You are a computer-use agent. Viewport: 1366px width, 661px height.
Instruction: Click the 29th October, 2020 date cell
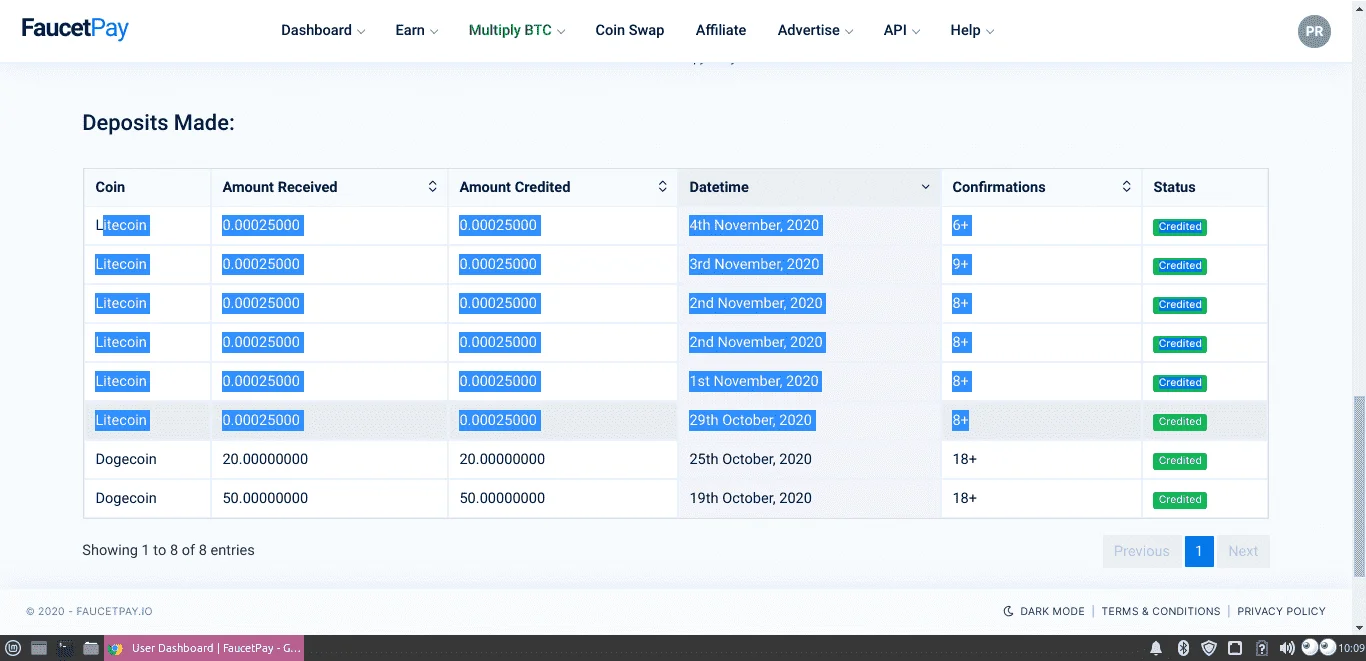(809, 420)
